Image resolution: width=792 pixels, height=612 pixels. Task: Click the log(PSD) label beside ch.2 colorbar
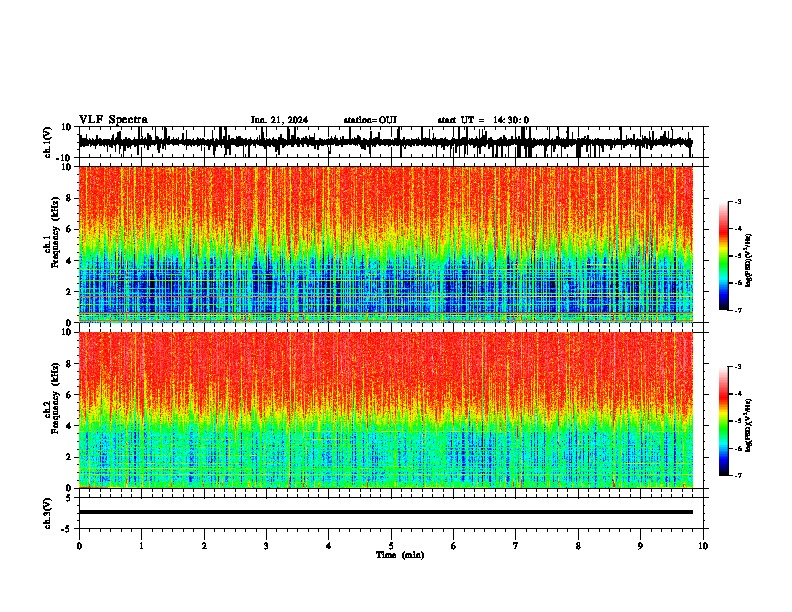tap(749, 425)
